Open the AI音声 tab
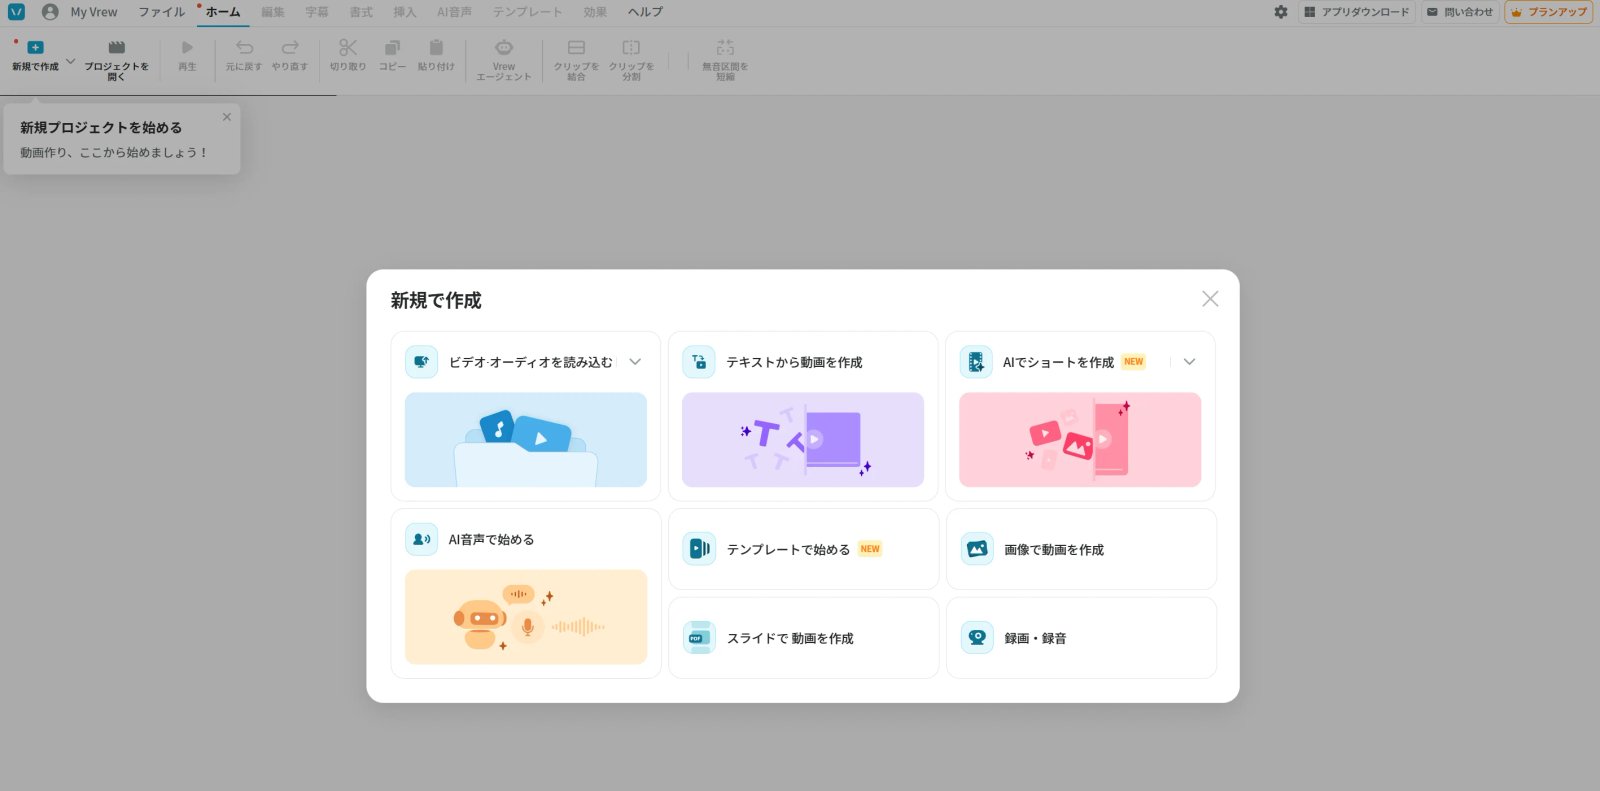The width and height of the screenshot is (1600, 791). pos(455,12)
